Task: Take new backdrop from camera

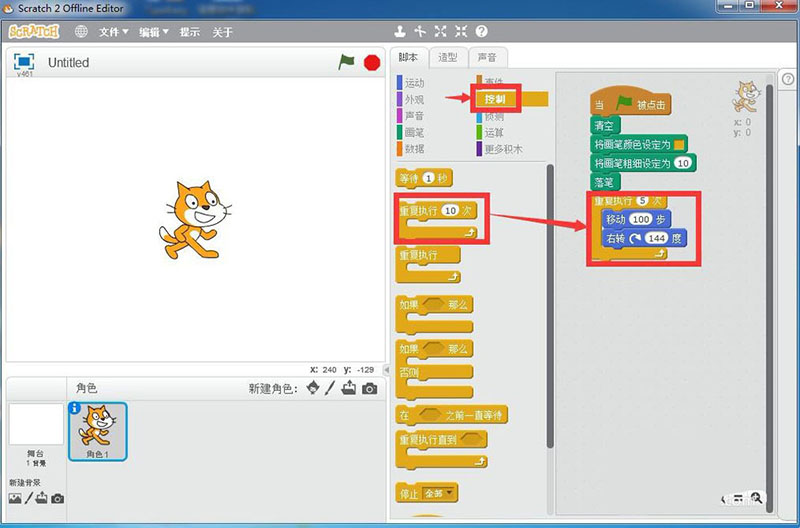Action: coord(58,498)
